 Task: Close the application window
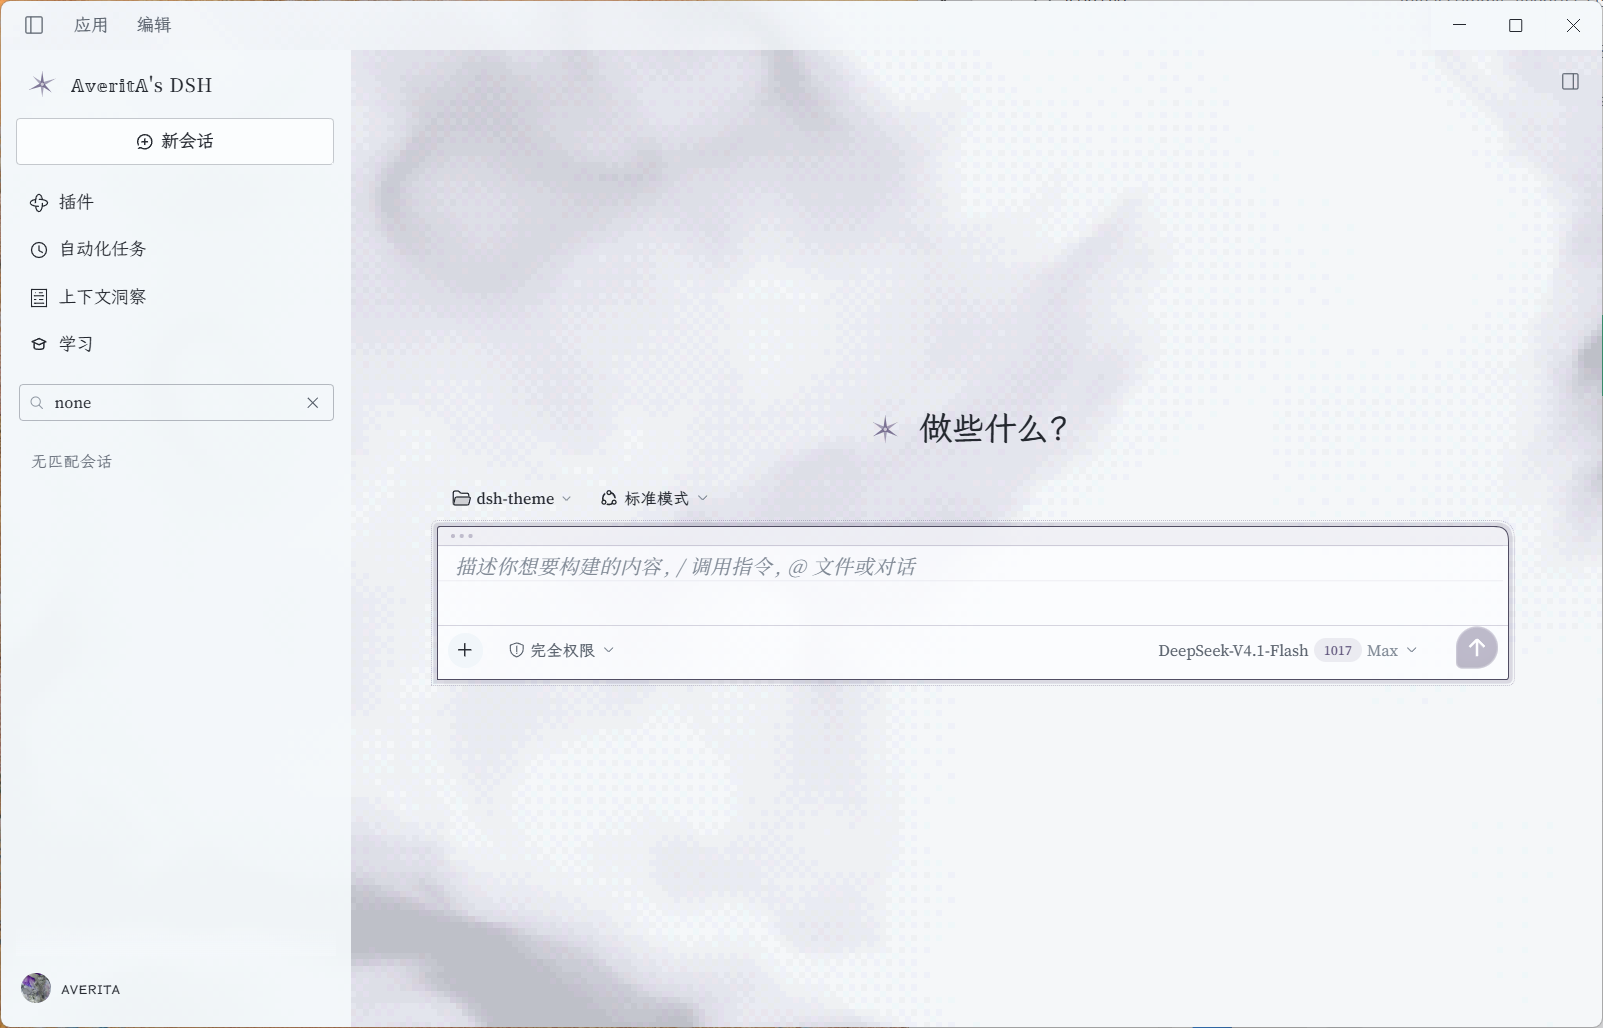(x=1573, y=25)
